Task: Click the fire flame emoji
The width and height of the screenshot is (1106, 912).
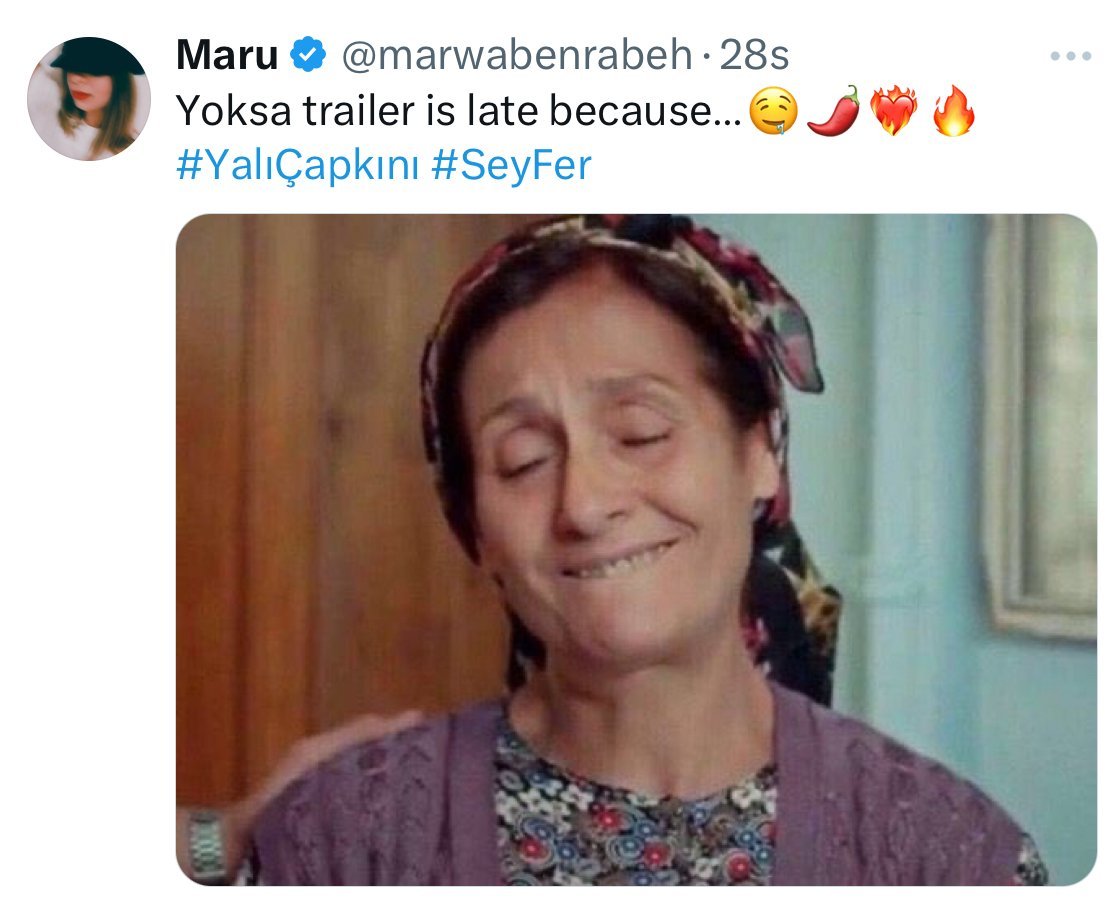Action: (x=954, y=111)
